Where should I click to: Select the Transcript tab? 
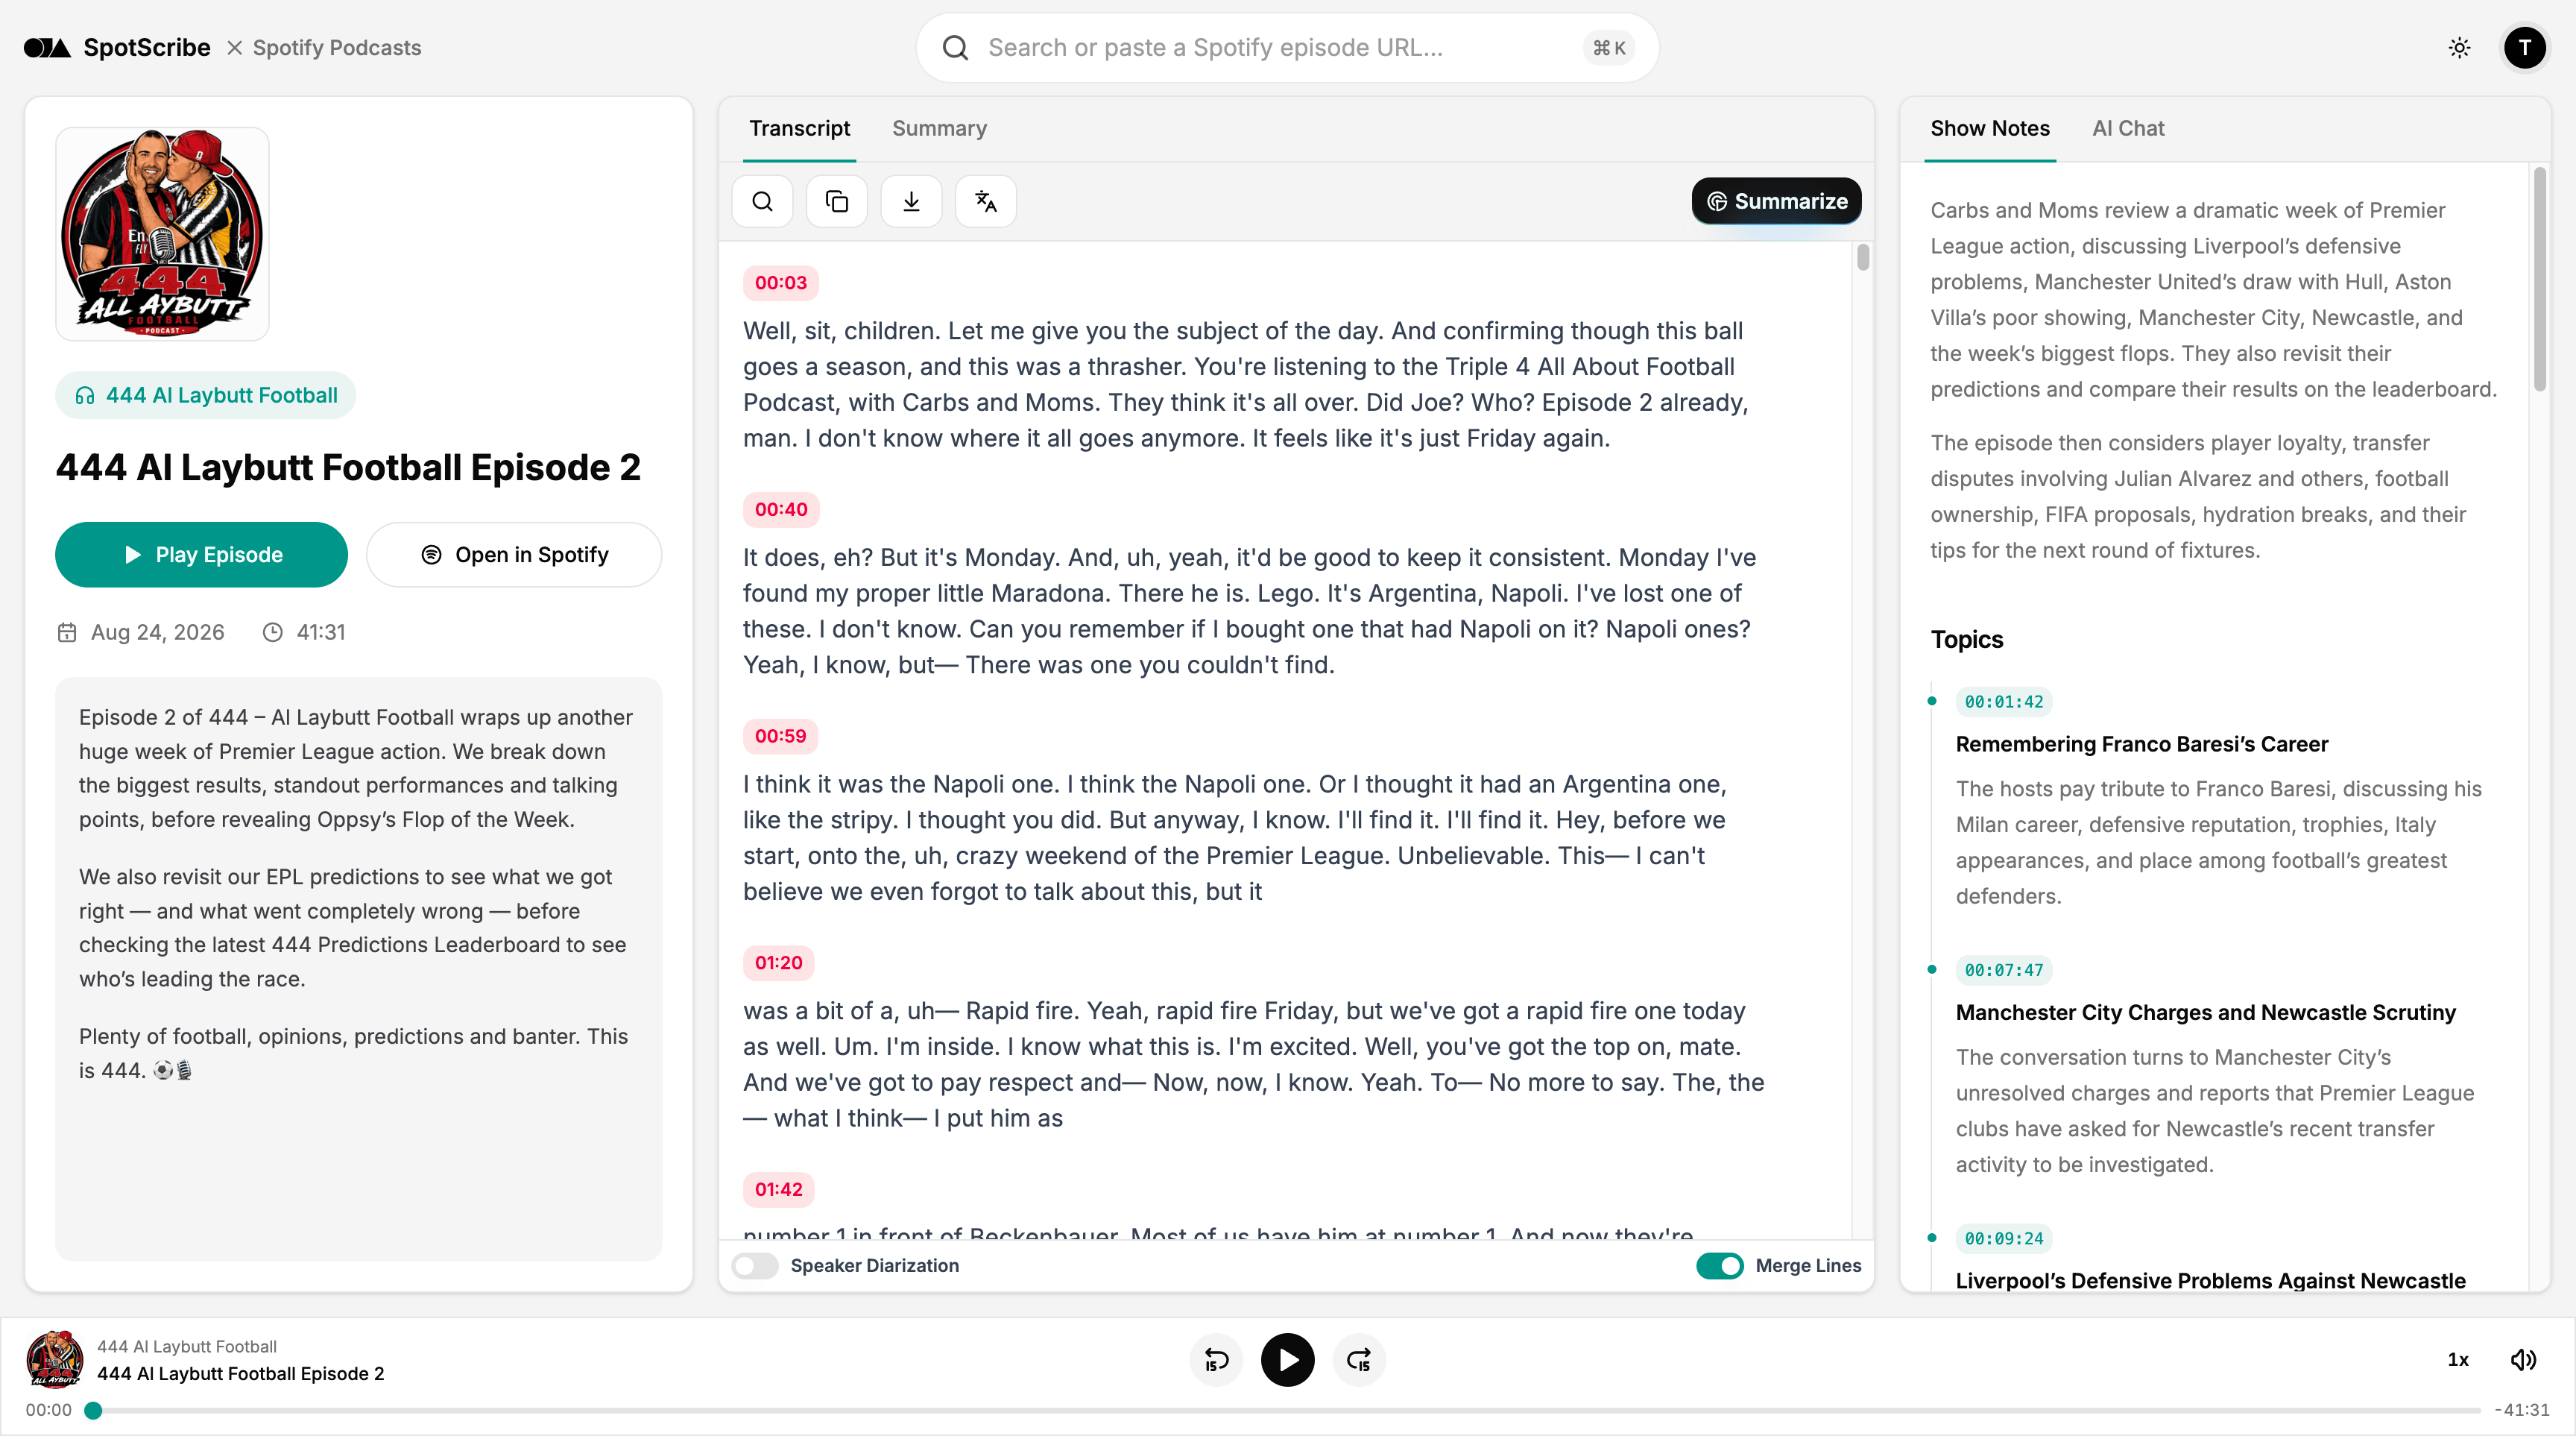point(799,129)
